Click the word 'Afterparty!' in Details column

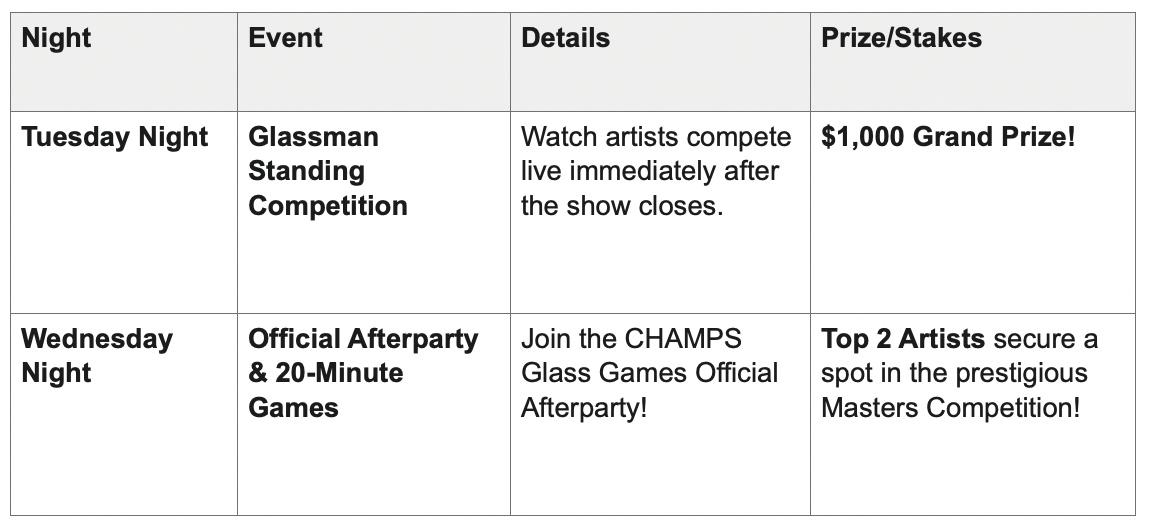coord(584,408)
